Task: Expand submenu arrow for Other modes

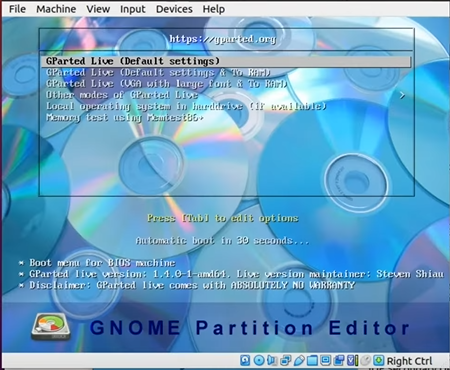Action: [x=402, y=95]
